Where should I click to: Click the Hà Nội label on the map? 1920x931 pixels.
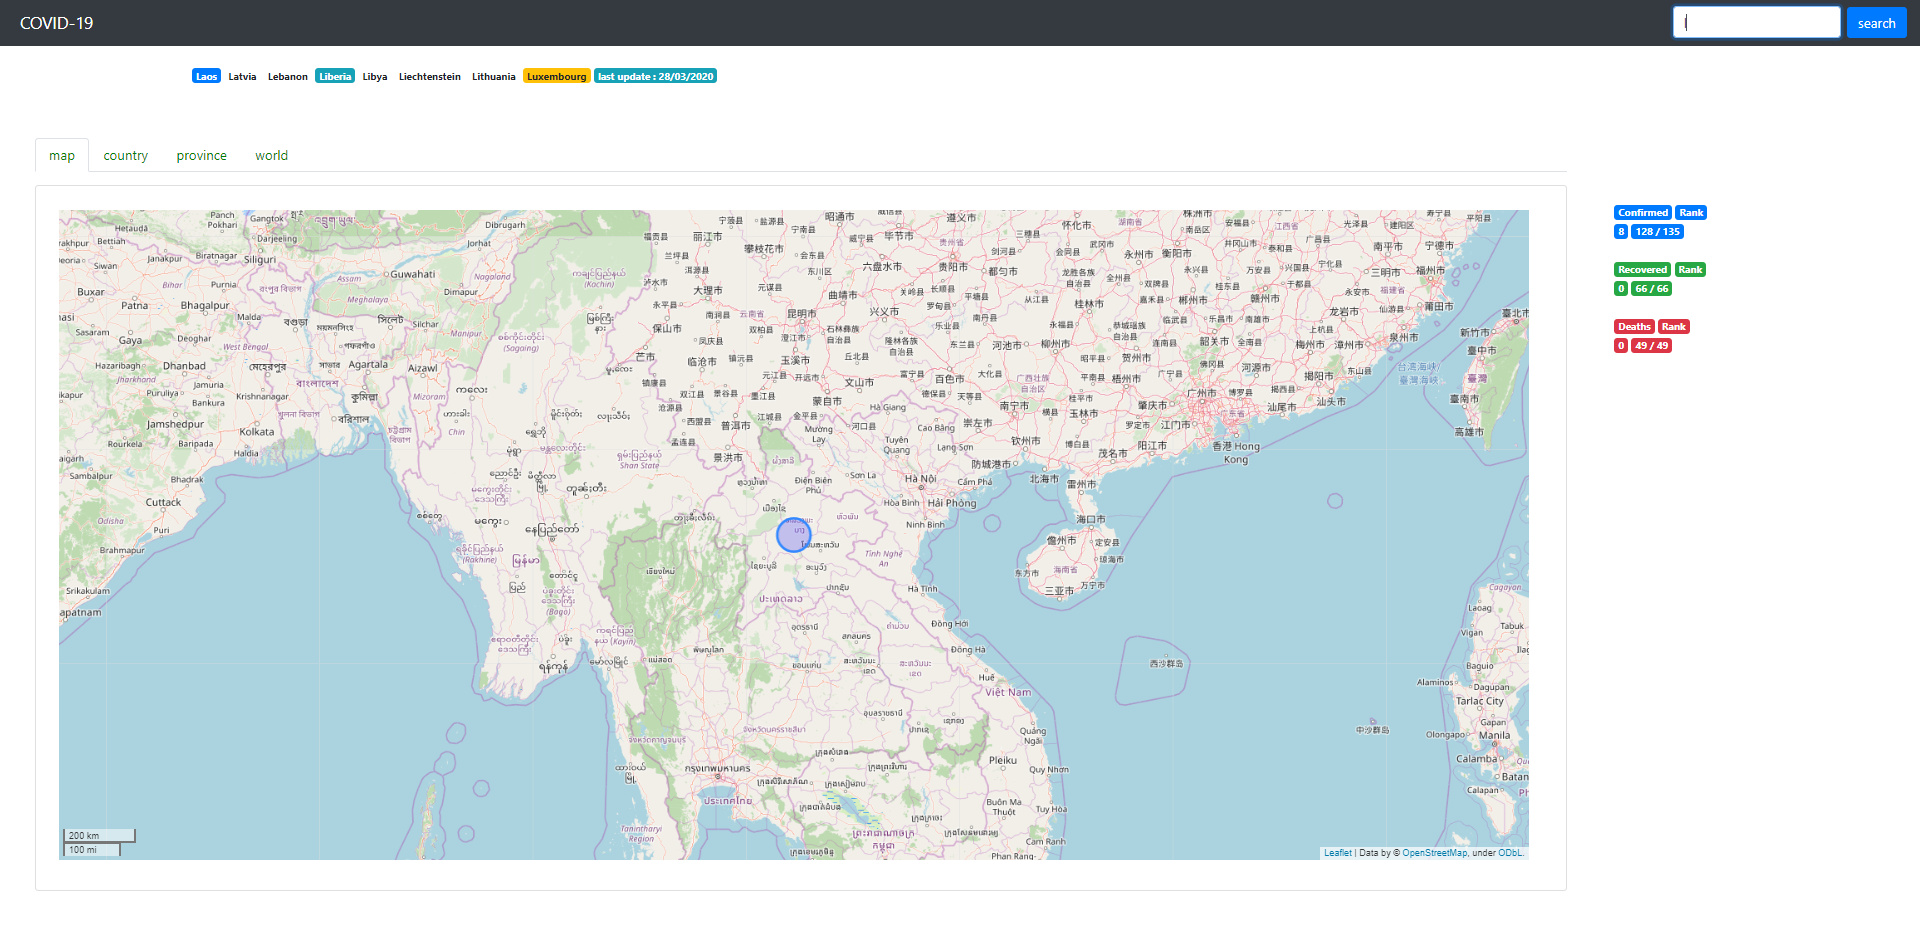(x=920, y=478)
